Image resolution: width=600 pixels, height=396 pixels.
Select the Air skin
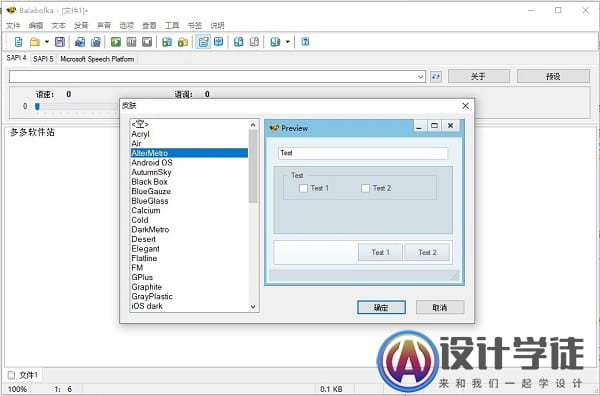click(189, 143)
